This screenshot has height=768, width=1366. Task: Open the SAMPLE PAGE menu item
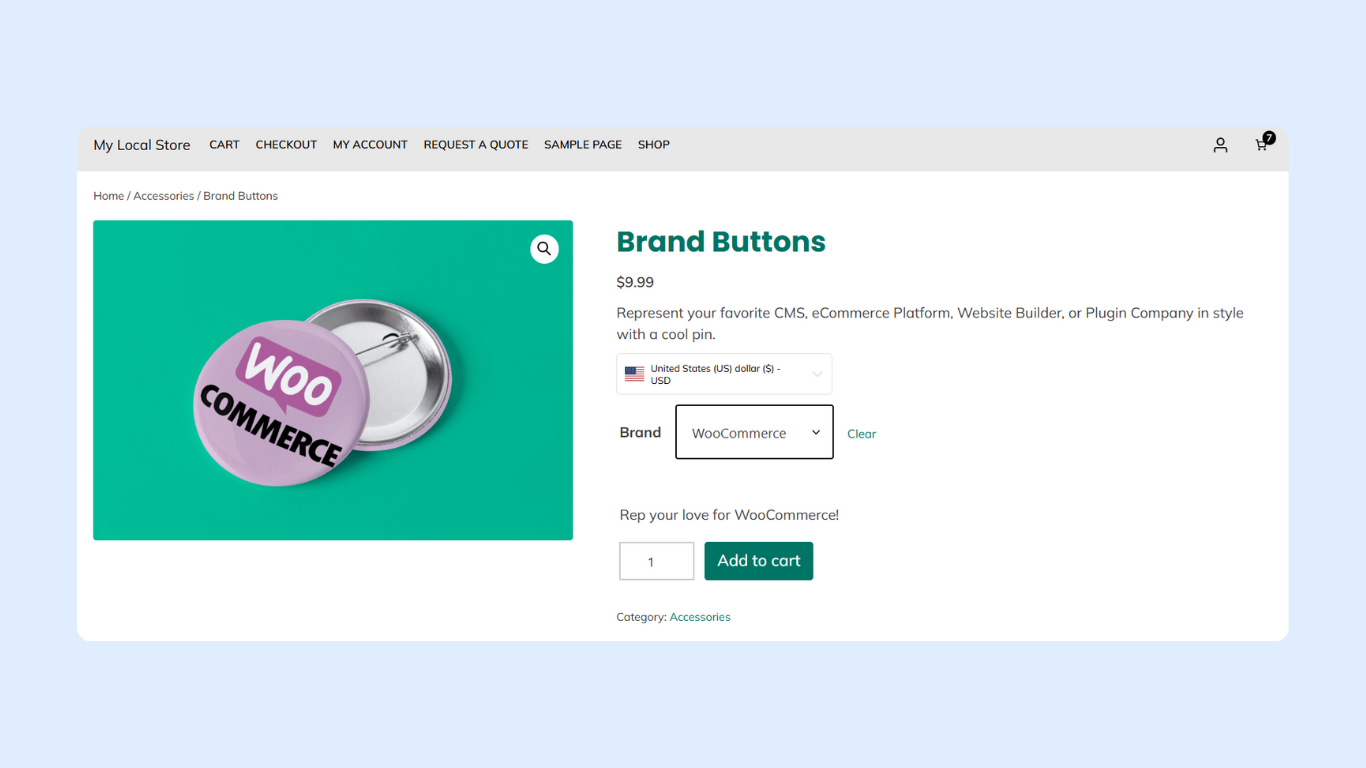pyautogui.click(x=582, y=145)
